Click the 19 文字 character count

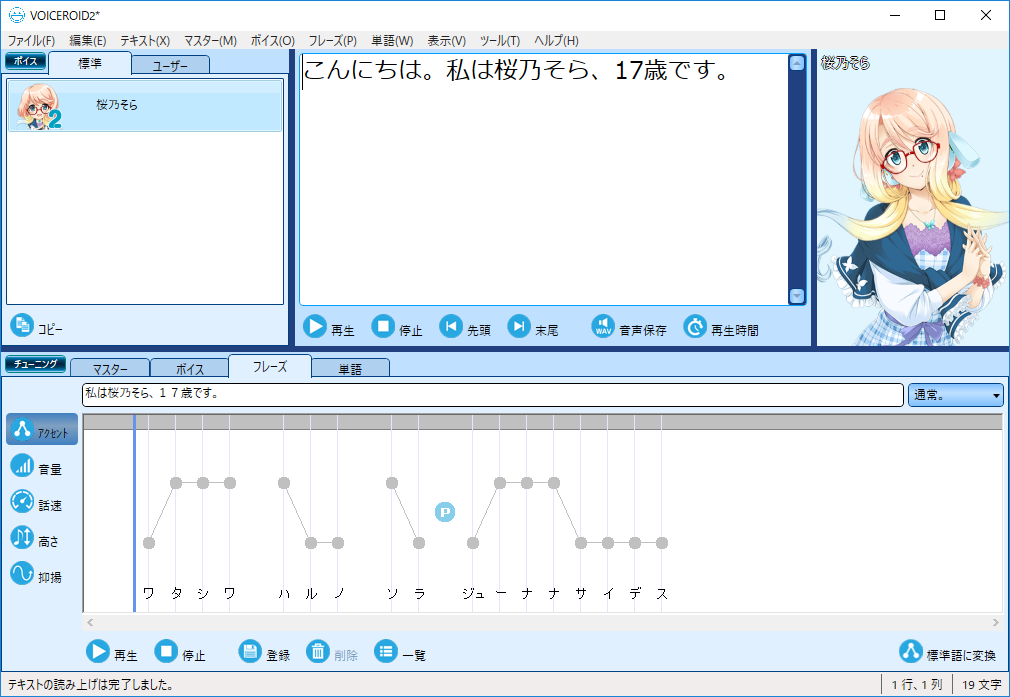(x=981, y=685)
